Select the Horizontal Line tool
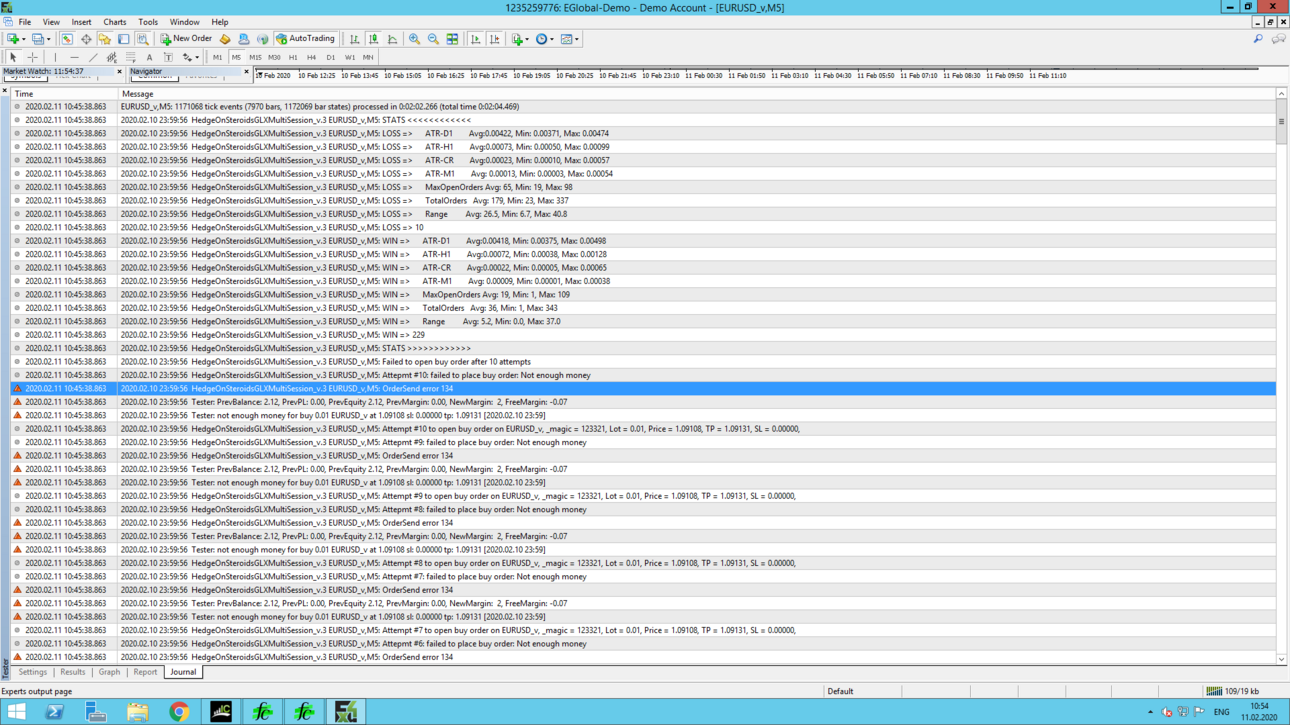The image size is (1290, 725). click(x=74, y=57)
